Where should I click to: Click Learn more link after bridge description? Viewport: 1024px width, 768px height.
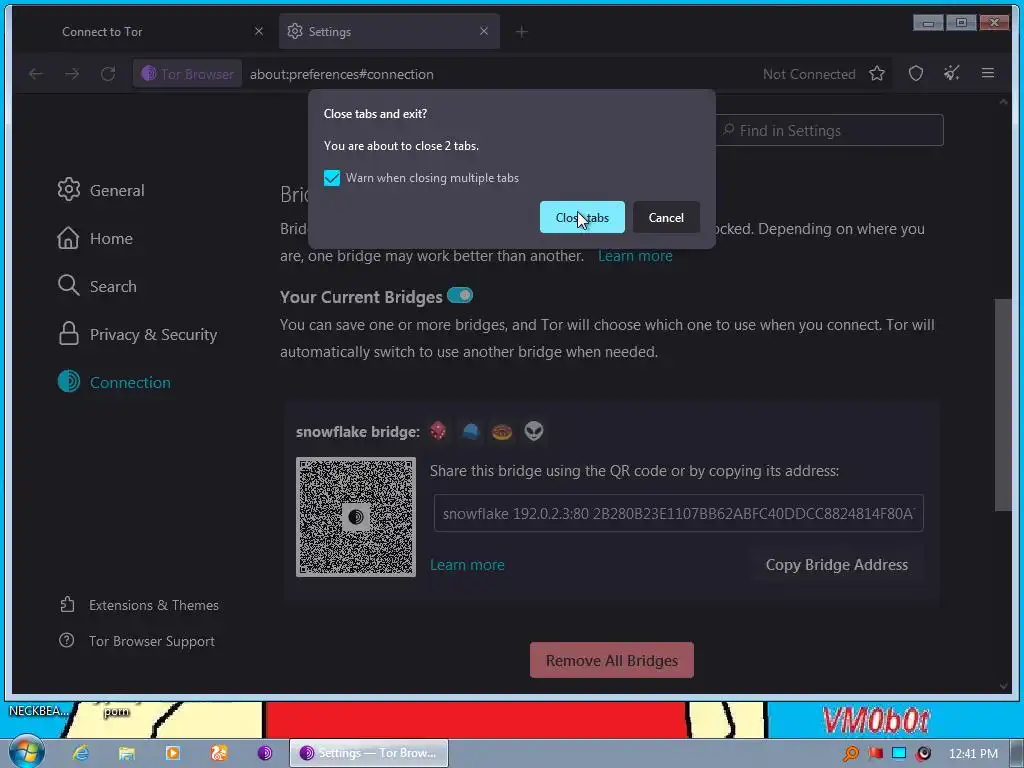pos(635,256)
